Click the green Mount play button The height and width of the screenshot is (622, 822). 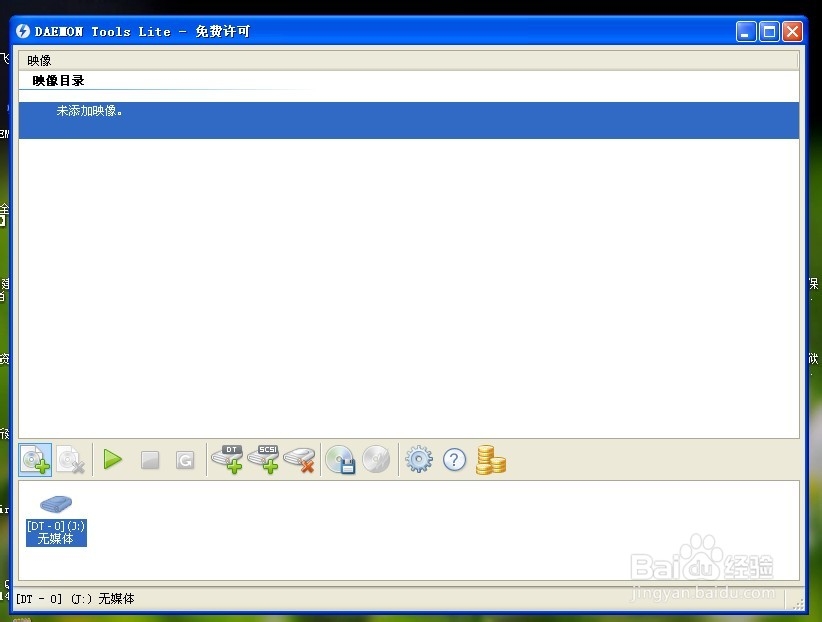[112, 459]
